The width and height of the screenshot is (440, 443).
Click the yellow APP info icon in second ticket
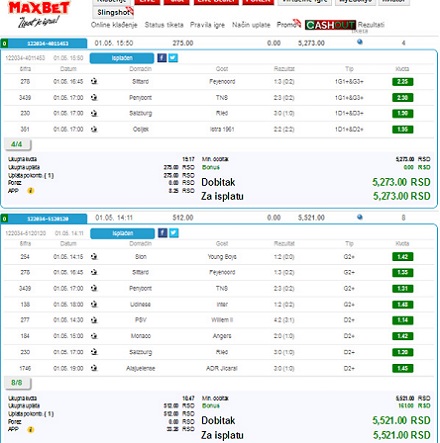(31, 430)
